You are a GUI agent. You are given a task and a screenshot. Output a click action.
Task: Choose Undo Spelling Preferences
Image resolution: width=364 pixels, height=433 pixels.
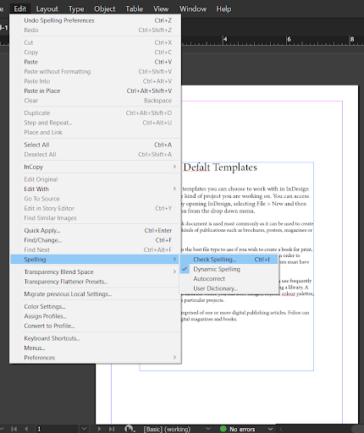pyautogui.click(x=96, y=20)
